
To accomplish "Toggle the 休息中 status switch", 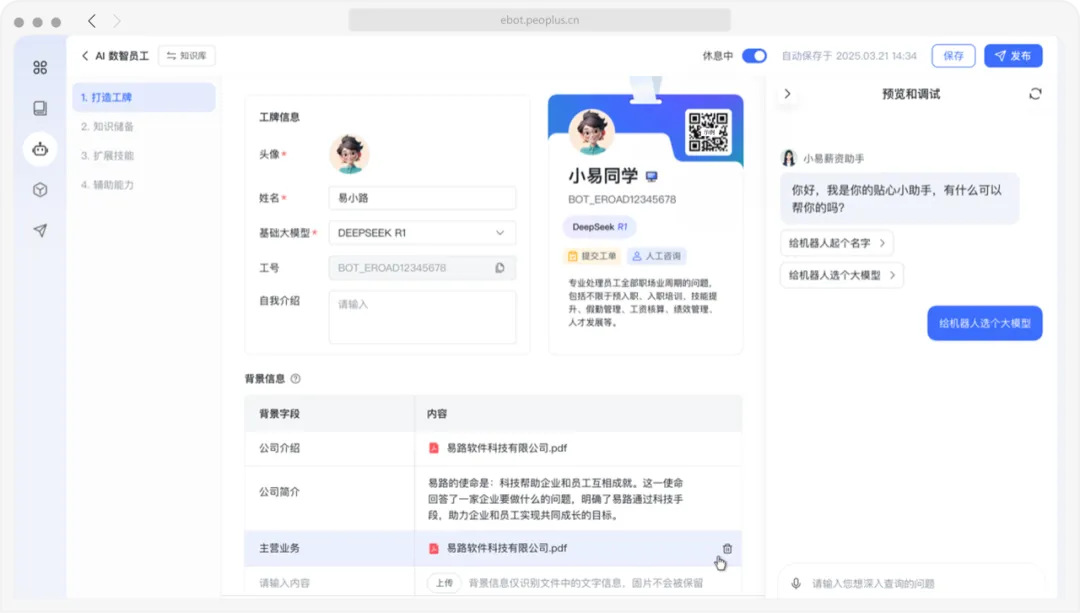I will [x=756, y=56].
